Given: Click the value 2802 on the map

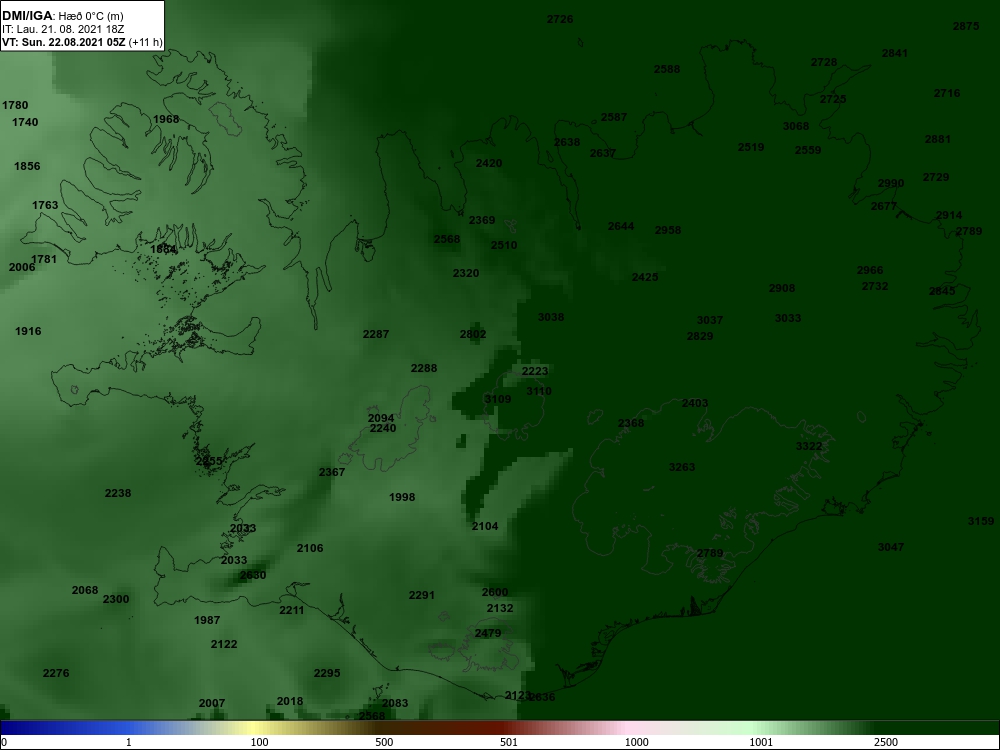Looking at the screenshot, I should pyautogui.click(x=473, y=334).
